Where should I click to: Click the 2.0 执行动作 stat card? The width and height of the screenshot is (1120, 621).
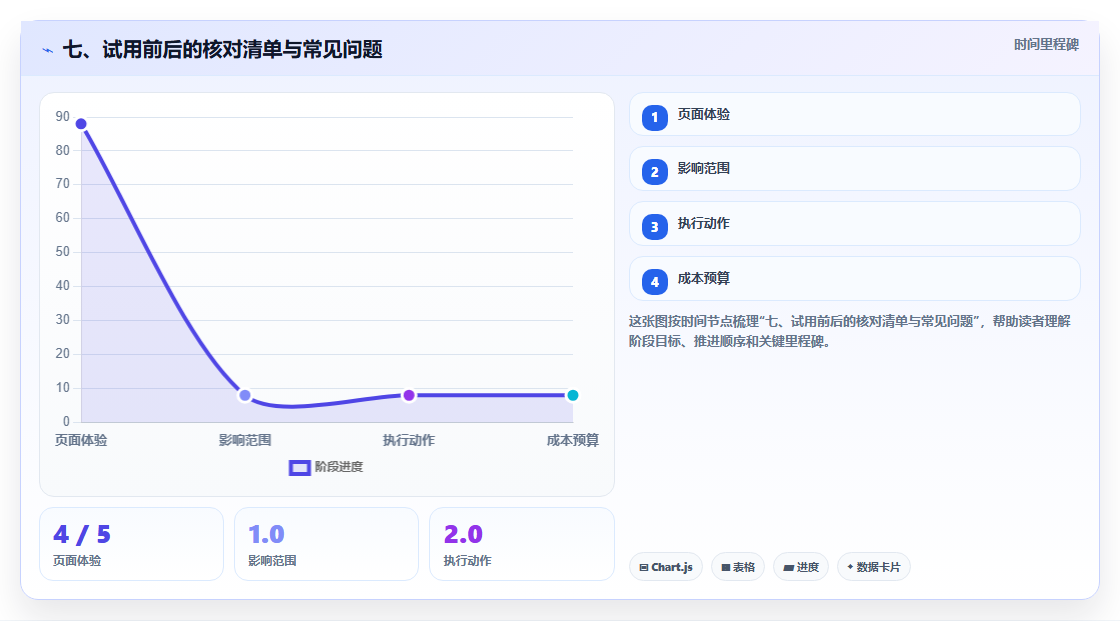(521, 544)
